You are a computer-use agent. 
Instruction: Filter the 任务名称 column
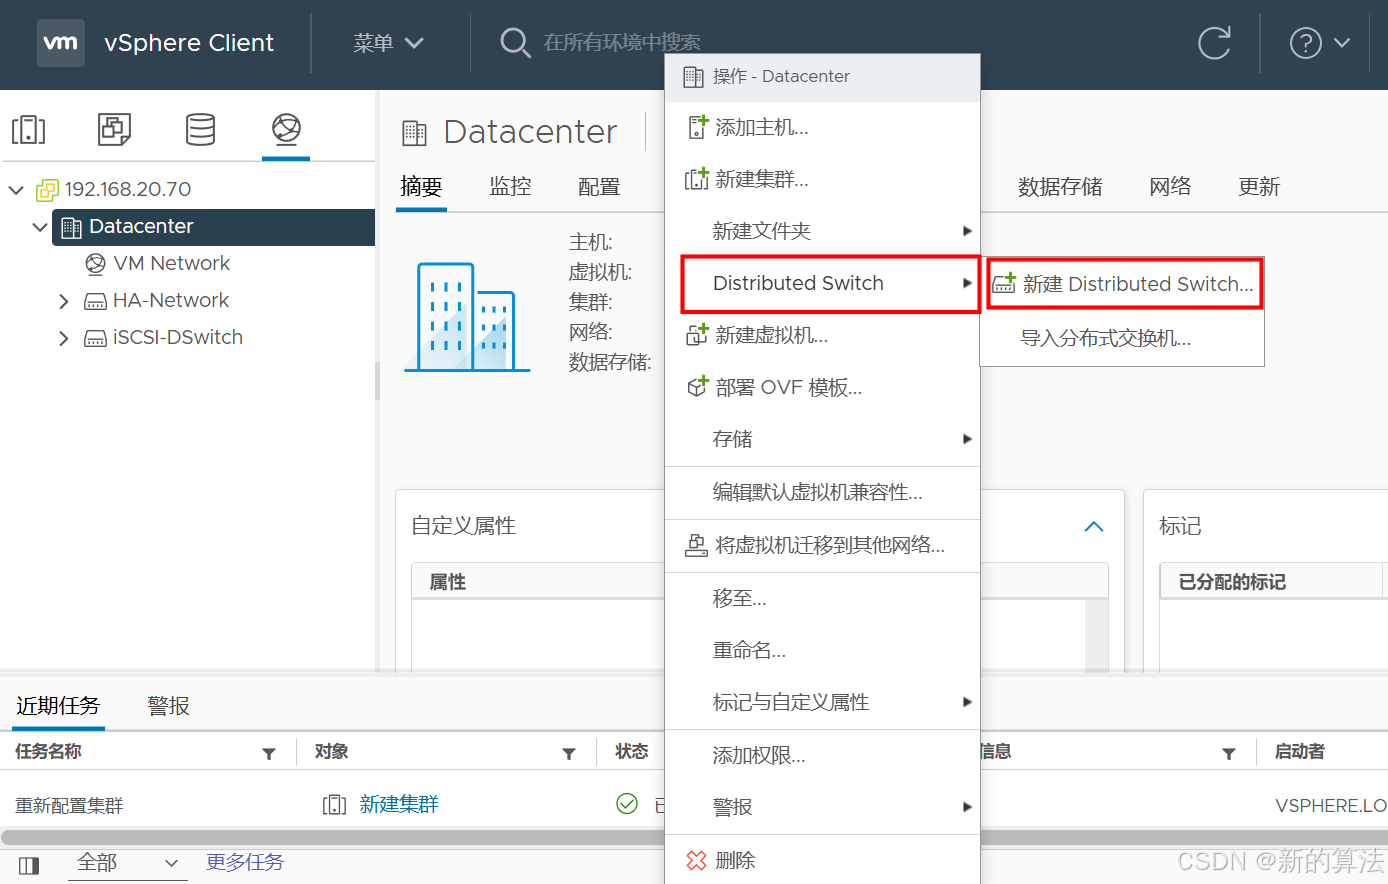[268, 754]
